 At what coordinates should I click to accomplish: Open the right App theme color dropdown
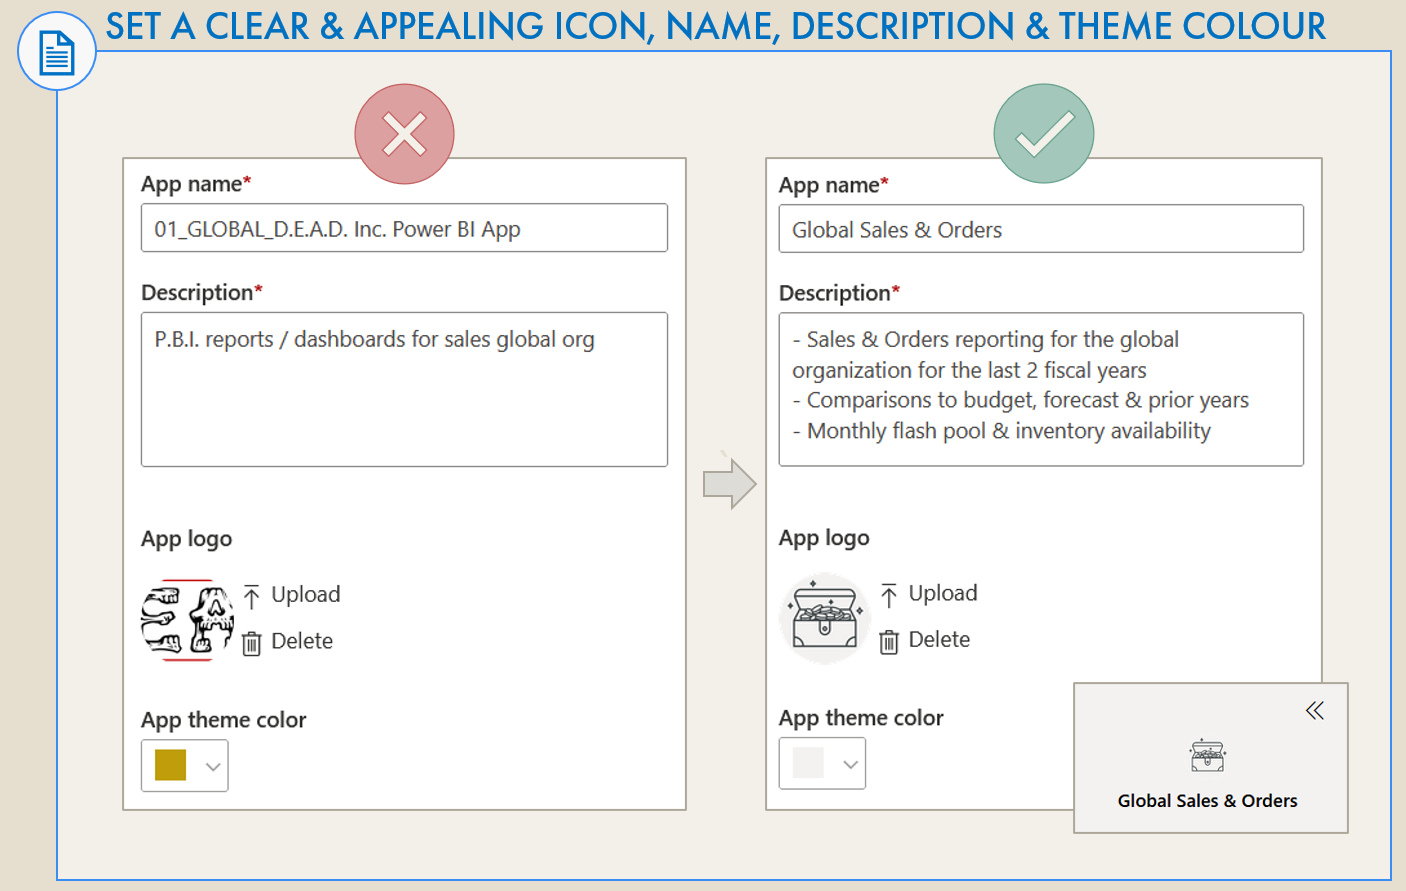point(849,763)
